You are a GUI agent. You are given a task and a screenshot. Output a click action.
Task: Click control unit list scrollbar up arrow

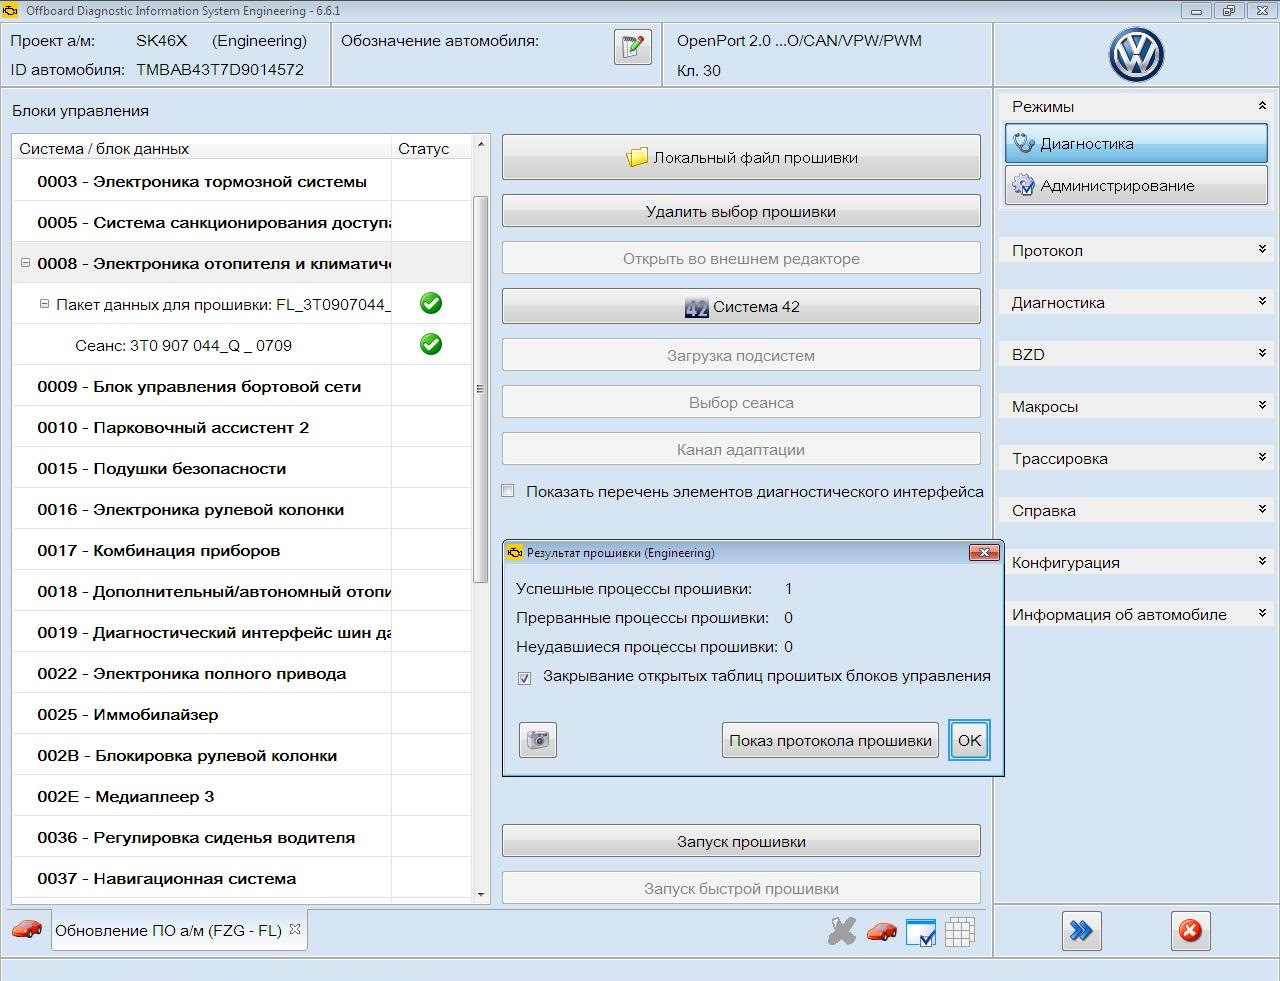click(481, 144)
